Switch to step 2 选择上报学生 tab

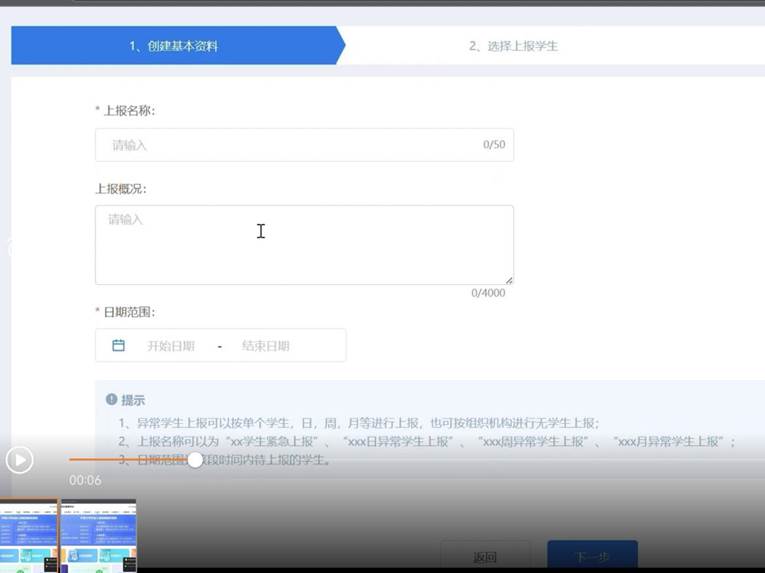click(513, 46)
